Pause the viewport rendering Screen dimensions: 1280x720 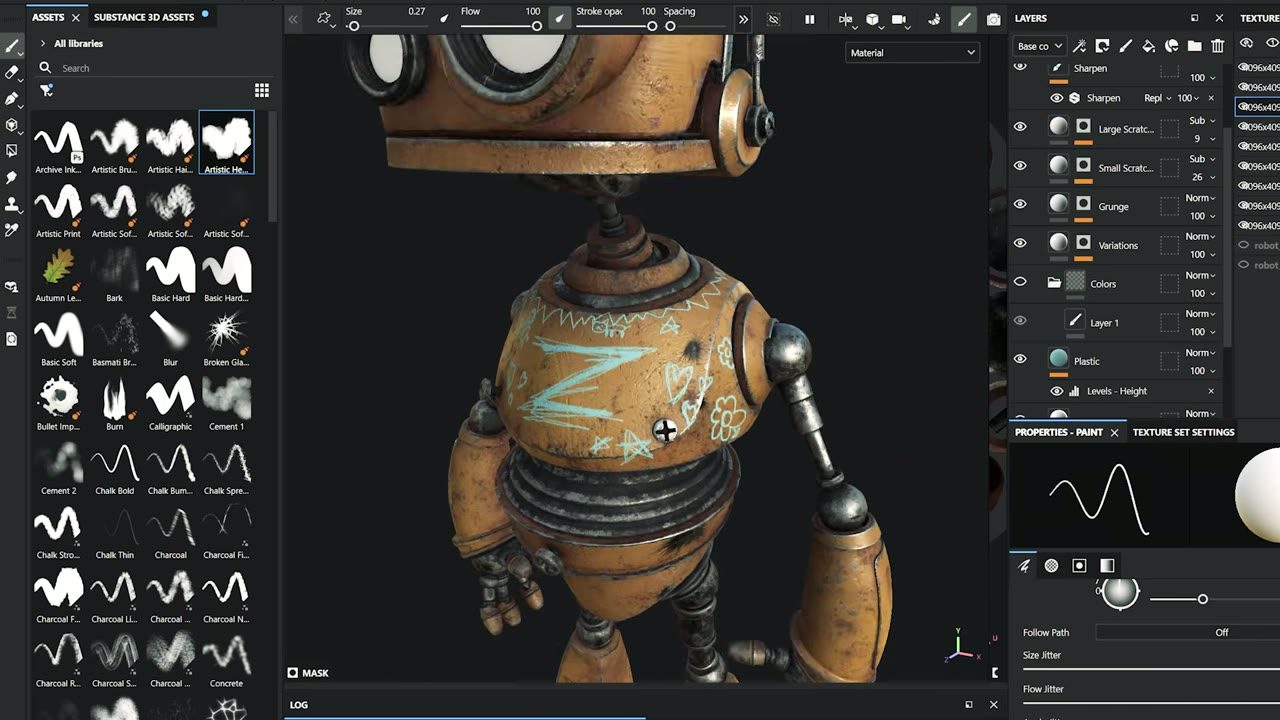[x=810, y=19]
